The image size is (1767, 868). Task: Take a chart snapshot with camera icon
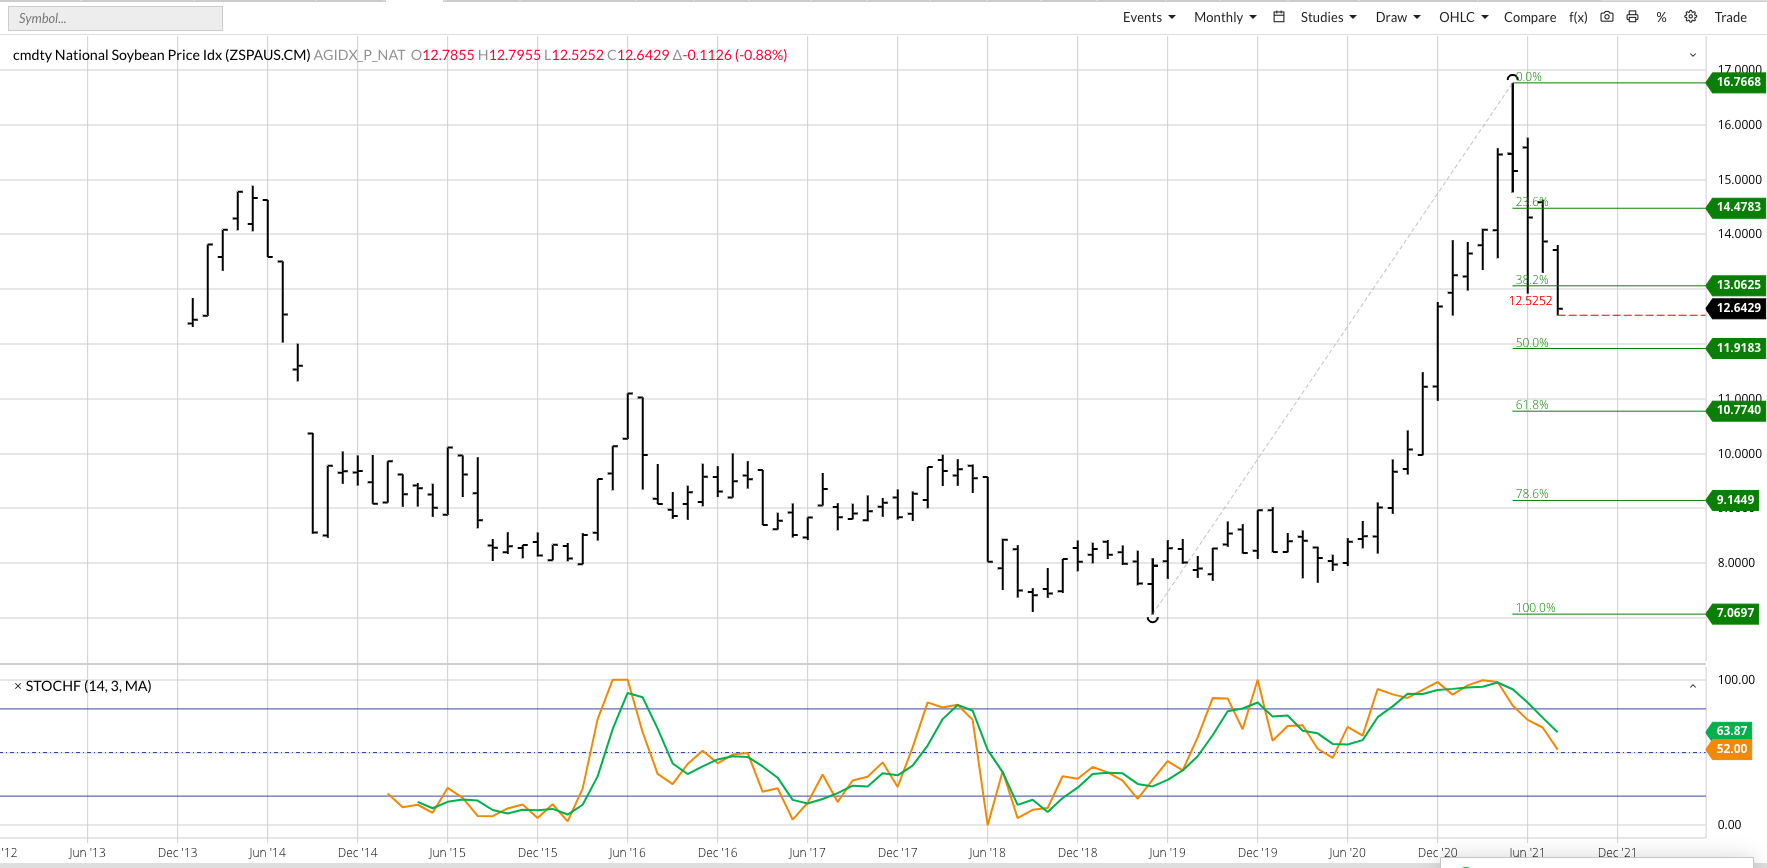coord(1607,17)
